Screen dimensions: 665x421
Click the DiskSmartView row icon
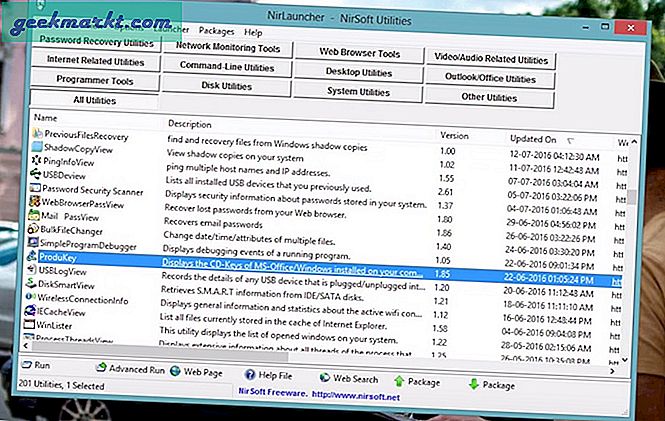pyautogui.click(x=31, y=283)
